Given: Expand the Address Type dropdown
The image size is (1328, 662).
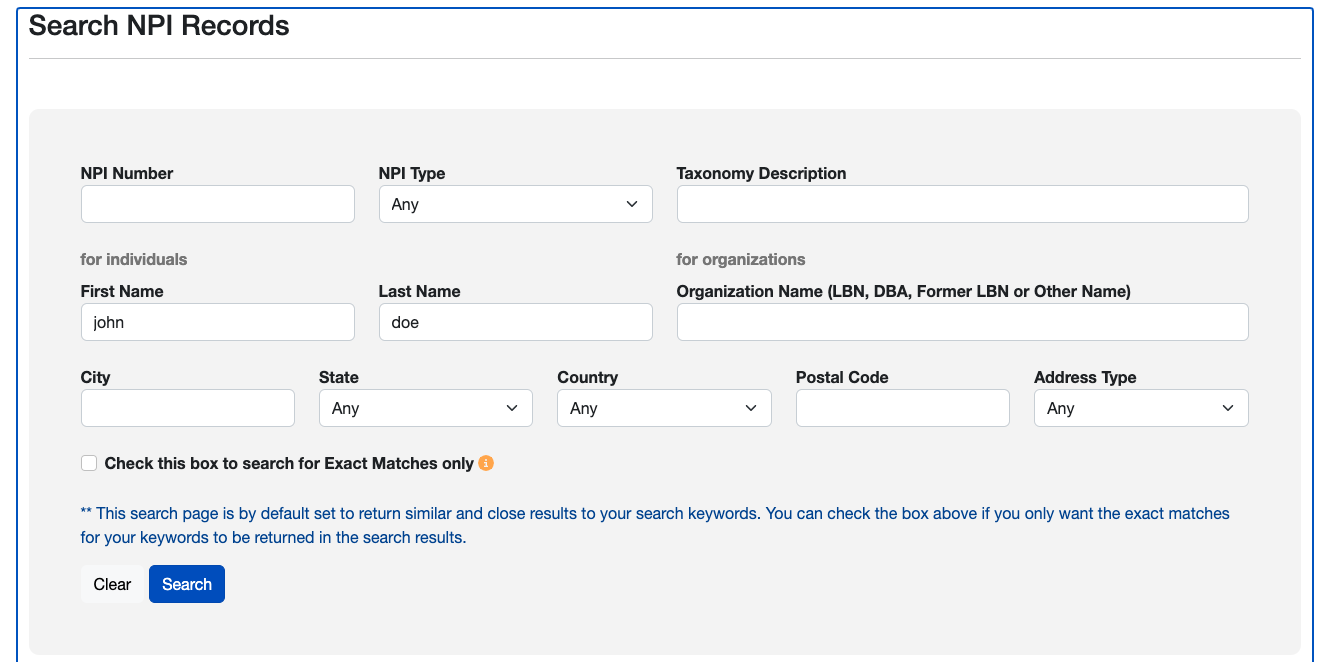Looking at the screenshot, I should click(x=1140, y=408).
